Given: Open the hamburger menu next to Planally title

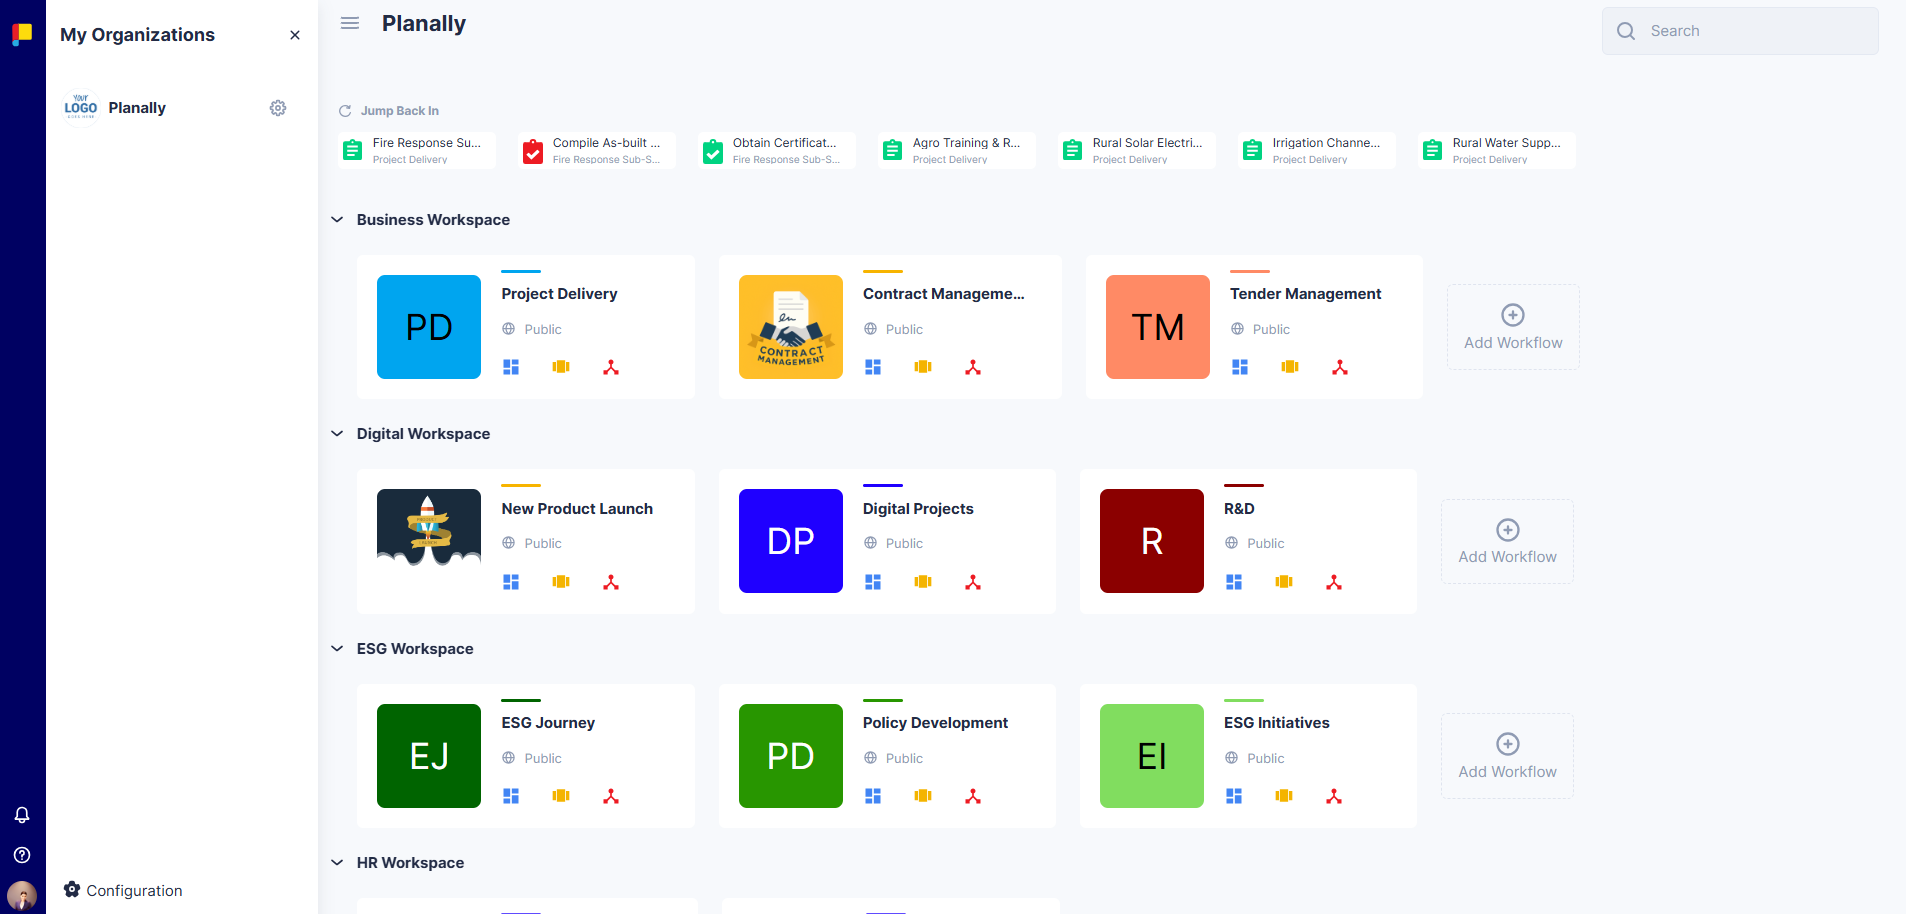Looking at the screenshot, I should pyautogui.click(x=349, y=22).
